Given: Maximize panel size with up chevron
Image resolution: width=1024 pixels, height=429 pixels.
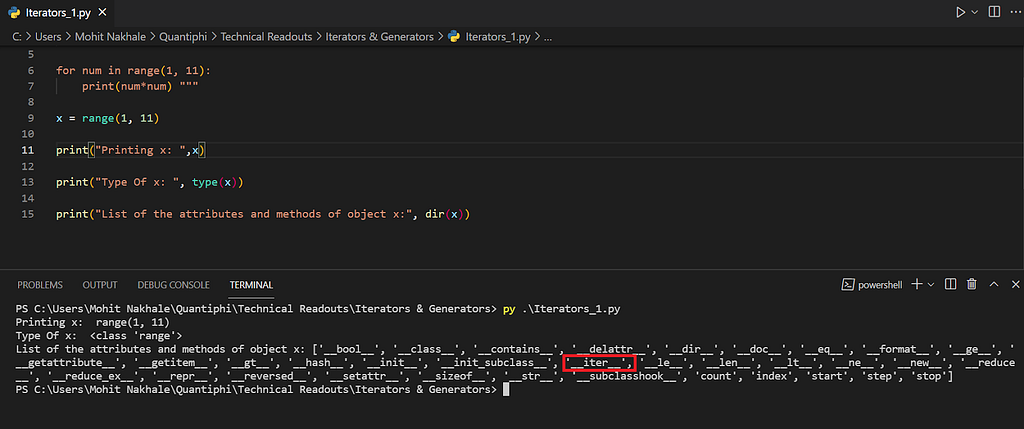Looking at the screenshot, I should (x=994, y=284).
